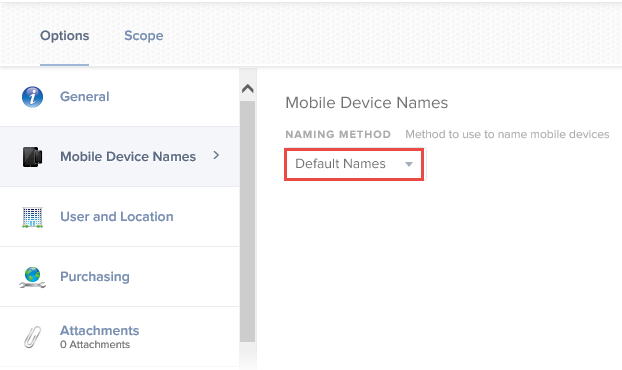Open the User and Location section
The image size is (622, 370).
click(119, 217)
